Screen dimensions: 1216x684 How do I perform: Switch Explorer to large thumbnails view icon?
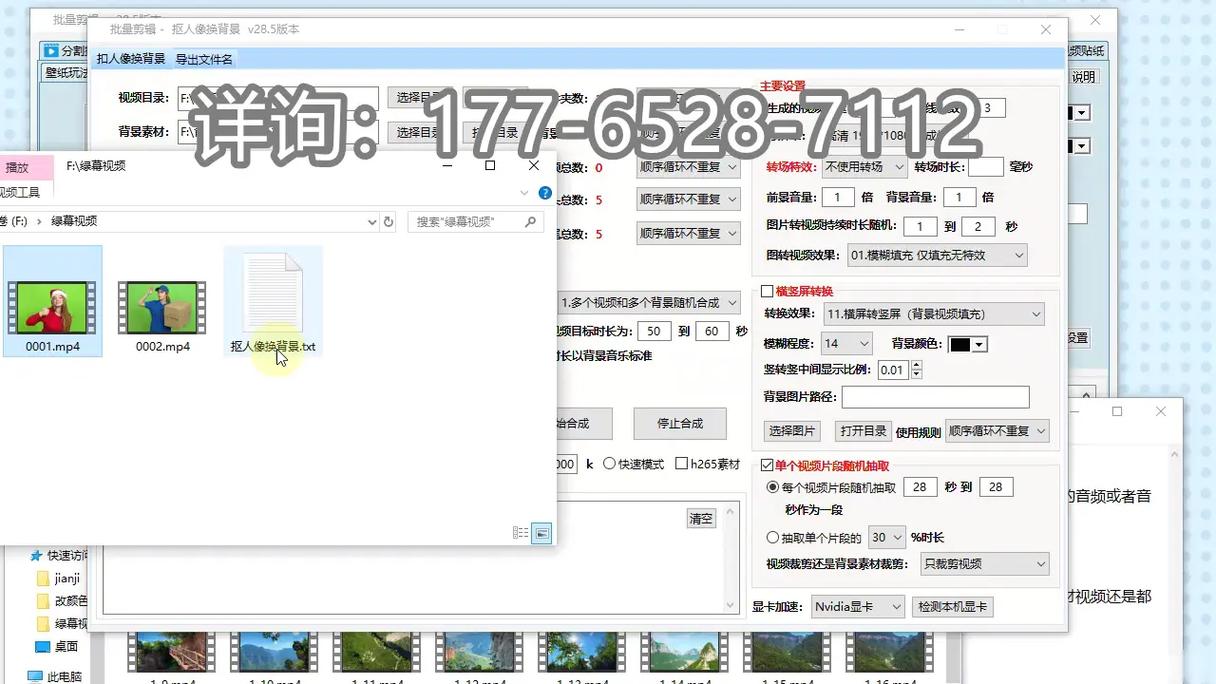pyautogui.click(x=541, y=533)
